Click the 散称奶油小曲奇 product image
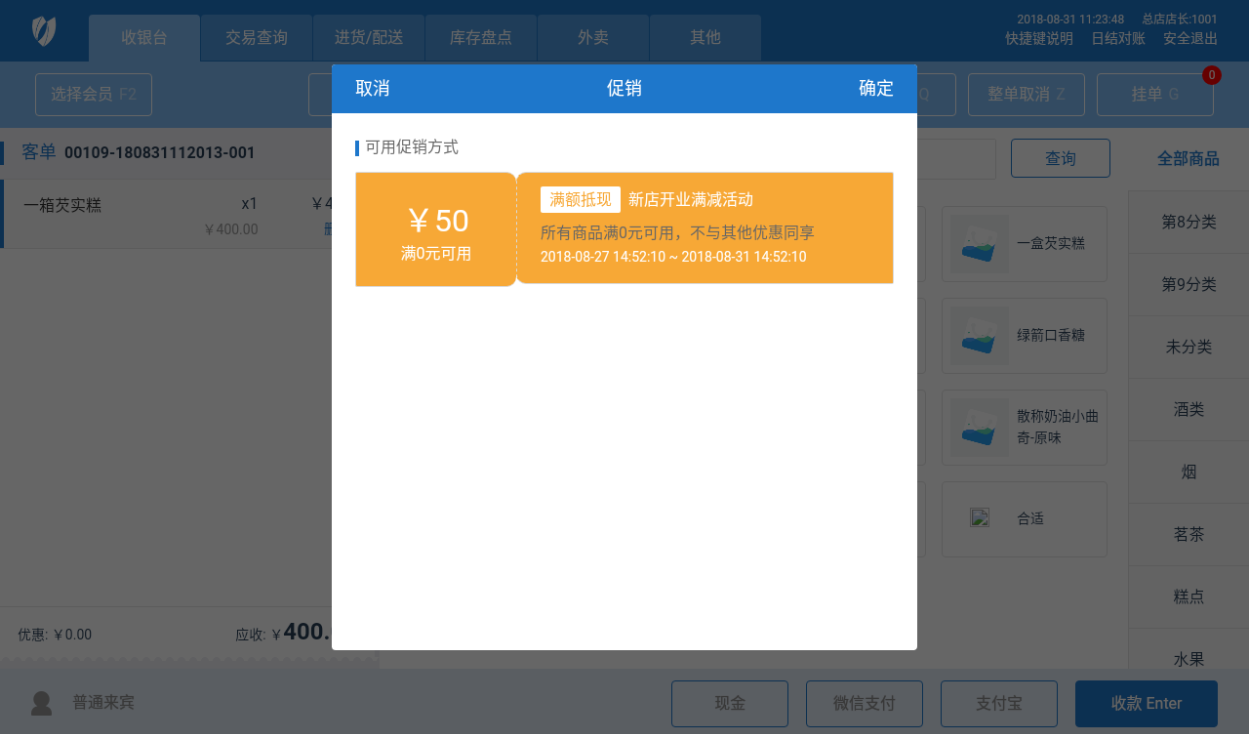This screenshot has height=734, width=1249. coord(979,428)
